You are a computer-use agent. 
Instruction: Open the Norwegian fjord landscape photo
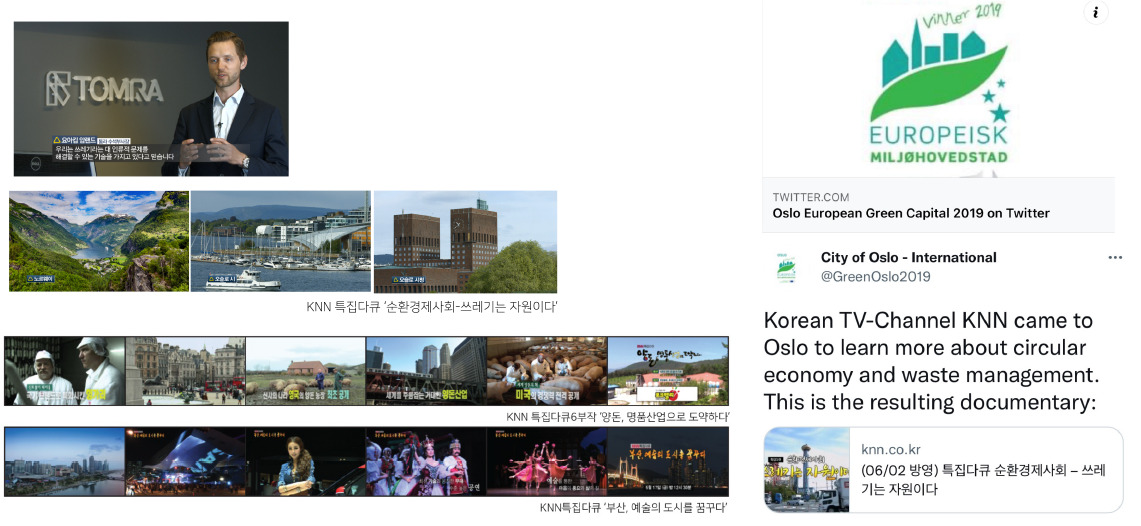[x=99, y=242]
